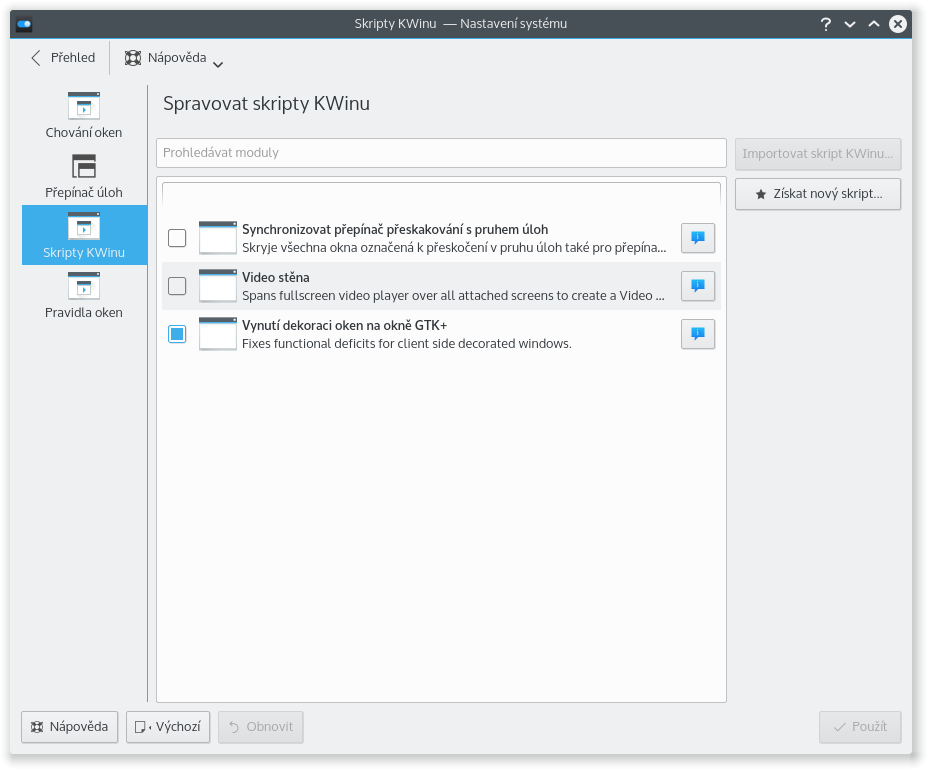Restore defaults with Výchozí button
Viewport: 928px width, 770px height.
click(168, 727)
